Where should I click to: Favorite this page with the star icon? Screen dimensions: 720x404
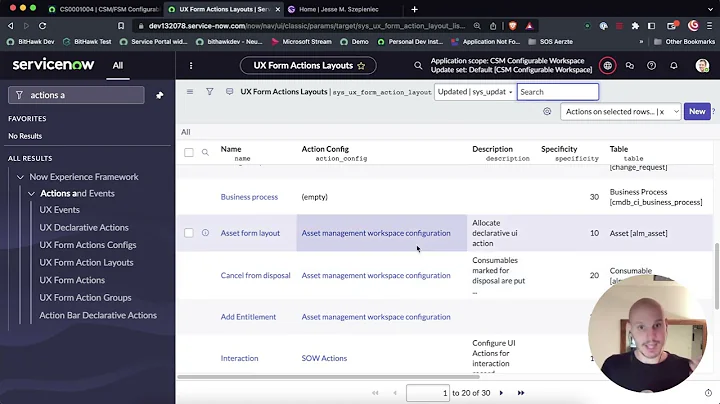point(361,66)
